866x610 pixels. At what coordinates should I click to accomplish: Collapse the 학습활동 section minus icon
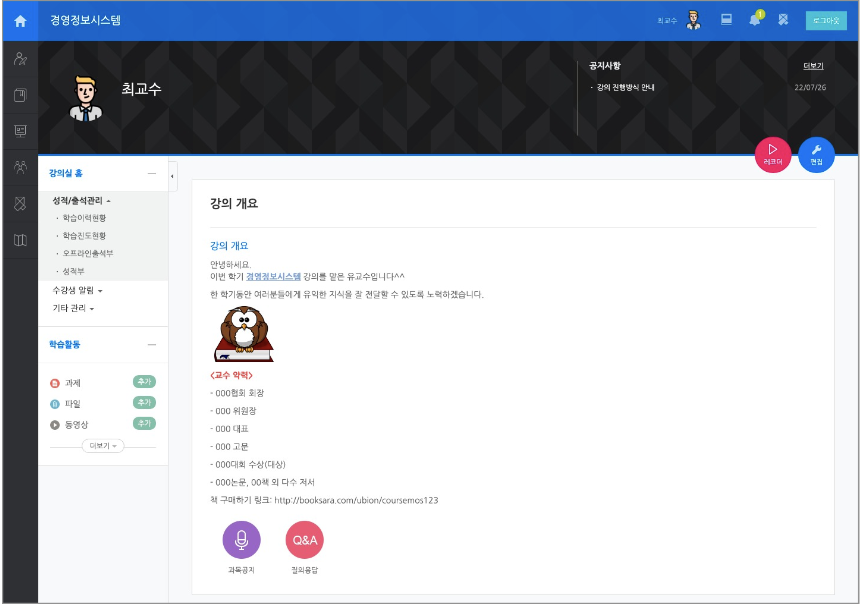[152, 345]
